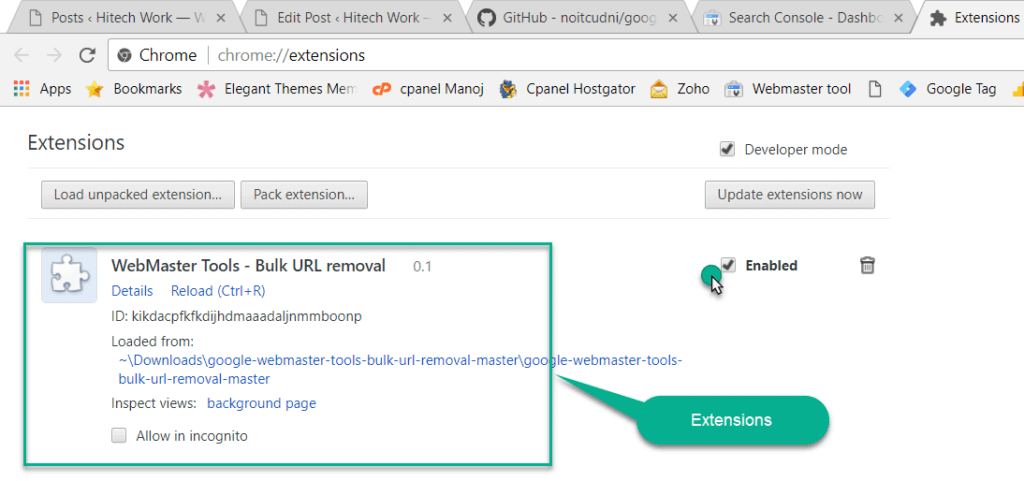Check Allow in incognito
Screen dimensions: 1024x481
pos(119,435)
